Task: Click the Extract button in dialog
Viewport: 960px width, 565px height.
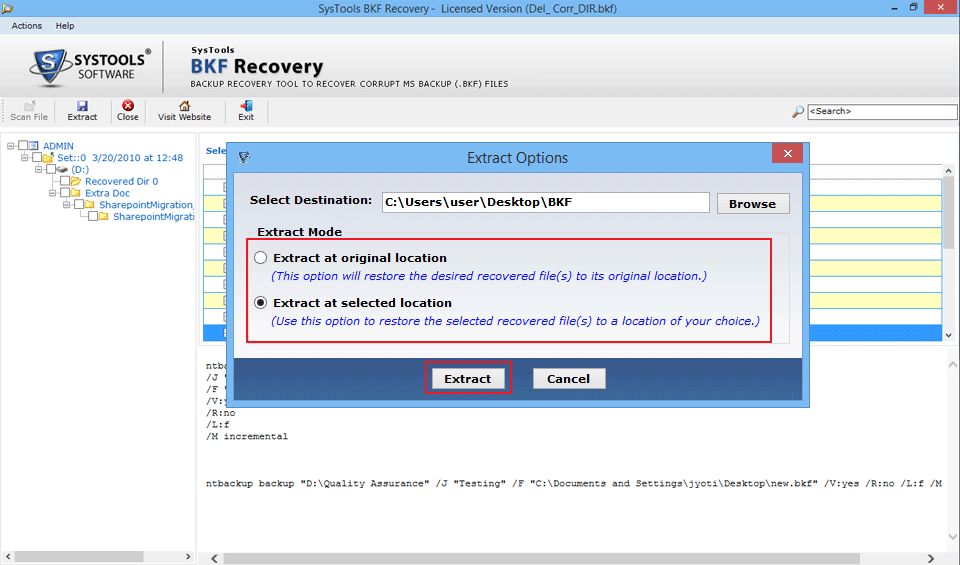Action: 468,378
